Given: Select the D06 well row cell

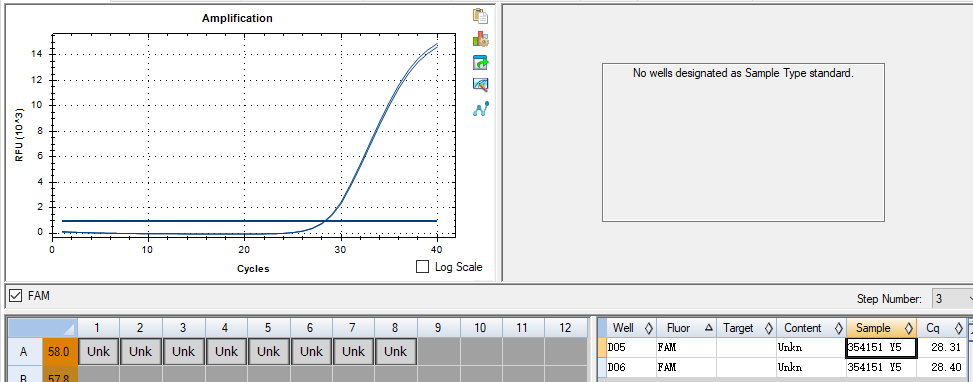Looking at the screenshot, I should (632, 368).
